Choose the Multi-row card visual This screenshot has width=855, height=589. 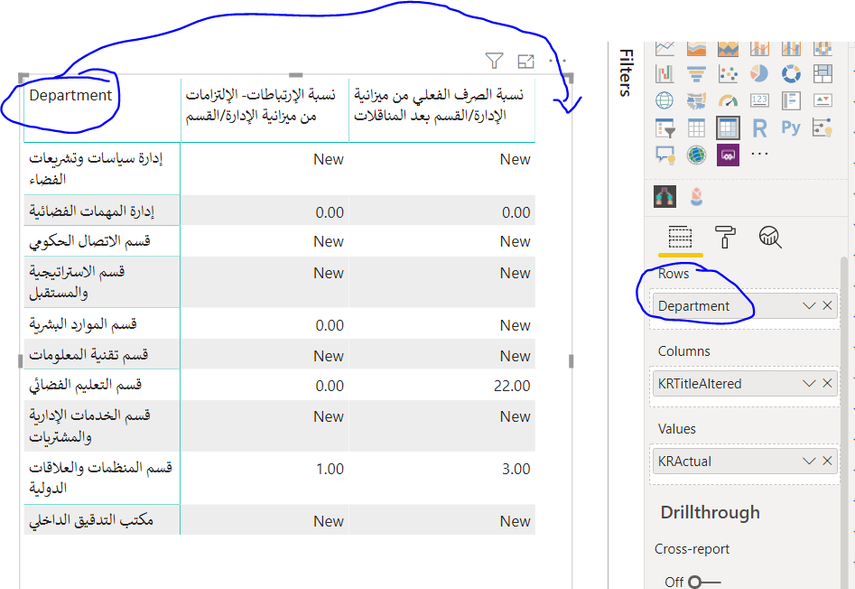(x=791, y=101)
